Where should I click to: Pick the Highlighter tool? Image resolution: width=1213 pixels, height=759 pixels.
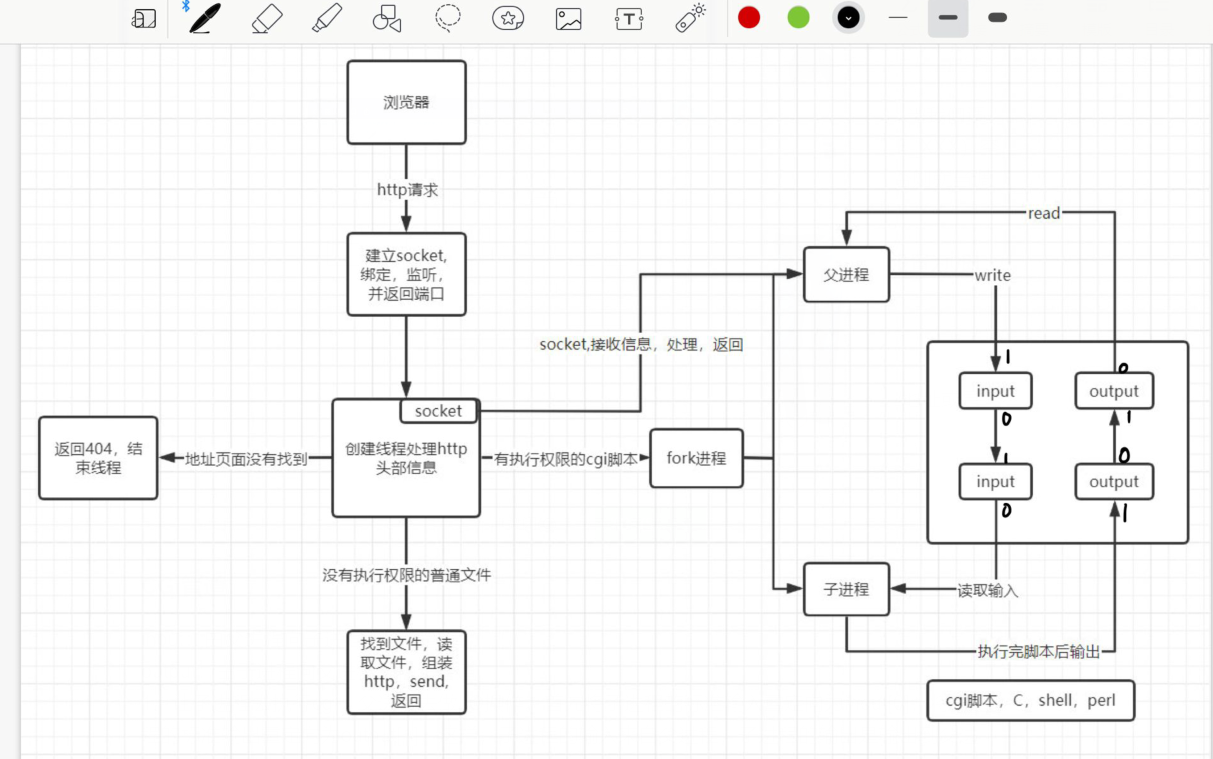click(326, 19)
